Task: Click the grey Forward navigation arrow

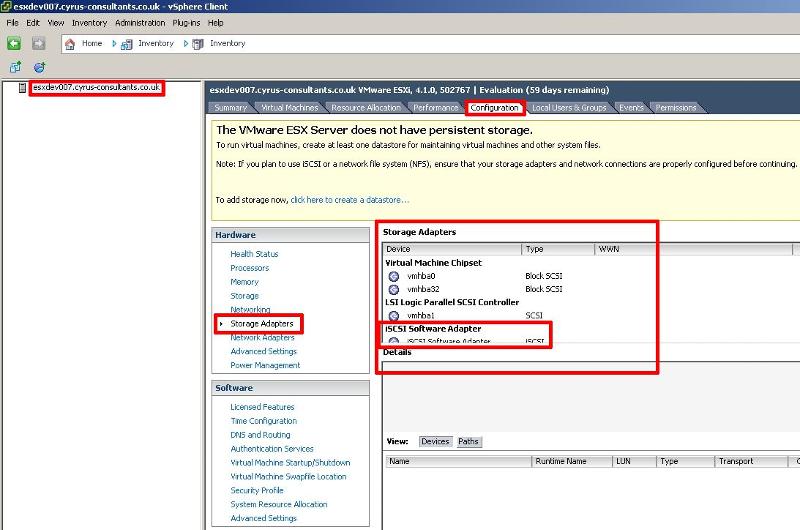Action: (x=38, y=43)
